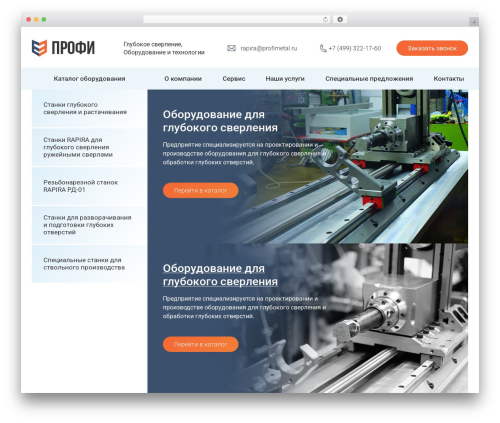Open Станки для разворачивания category
This screenshot has height=423, width=500.
click(x=89, y=225)
